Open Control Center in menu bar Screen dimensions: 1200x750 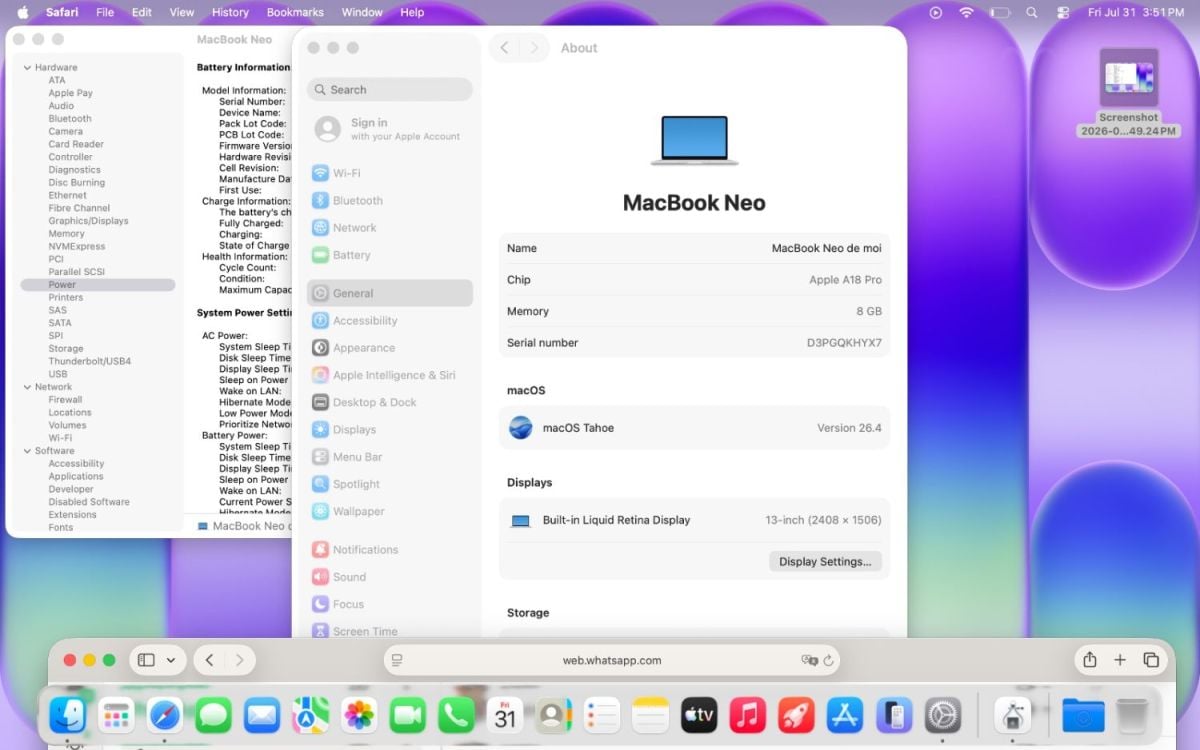click(1062, 13)
